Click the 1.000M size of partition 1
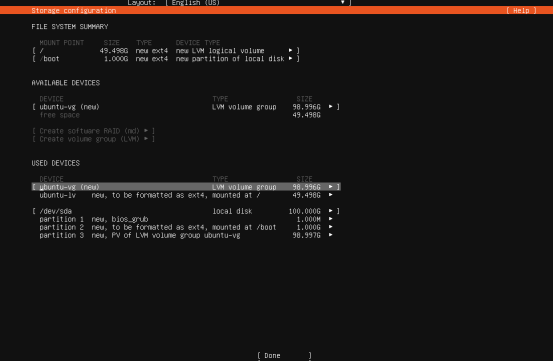 click(x=309, y=219)
